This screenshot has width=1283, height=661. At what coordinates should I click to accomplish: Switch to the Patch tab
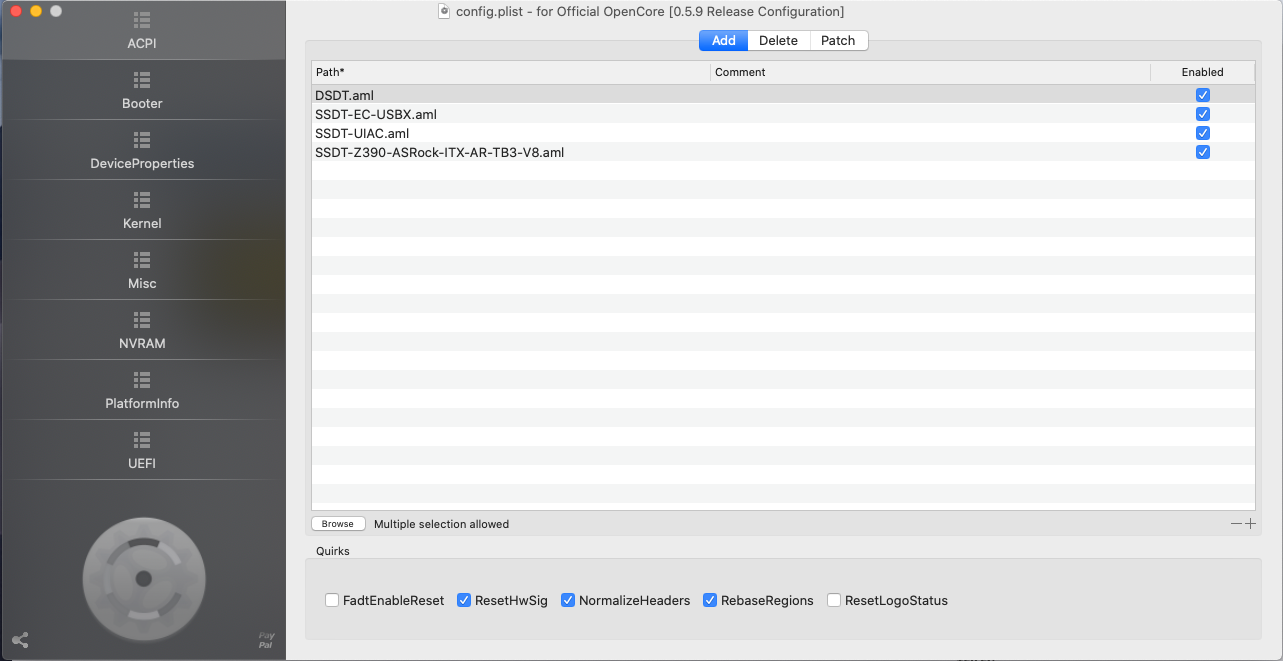838,40
